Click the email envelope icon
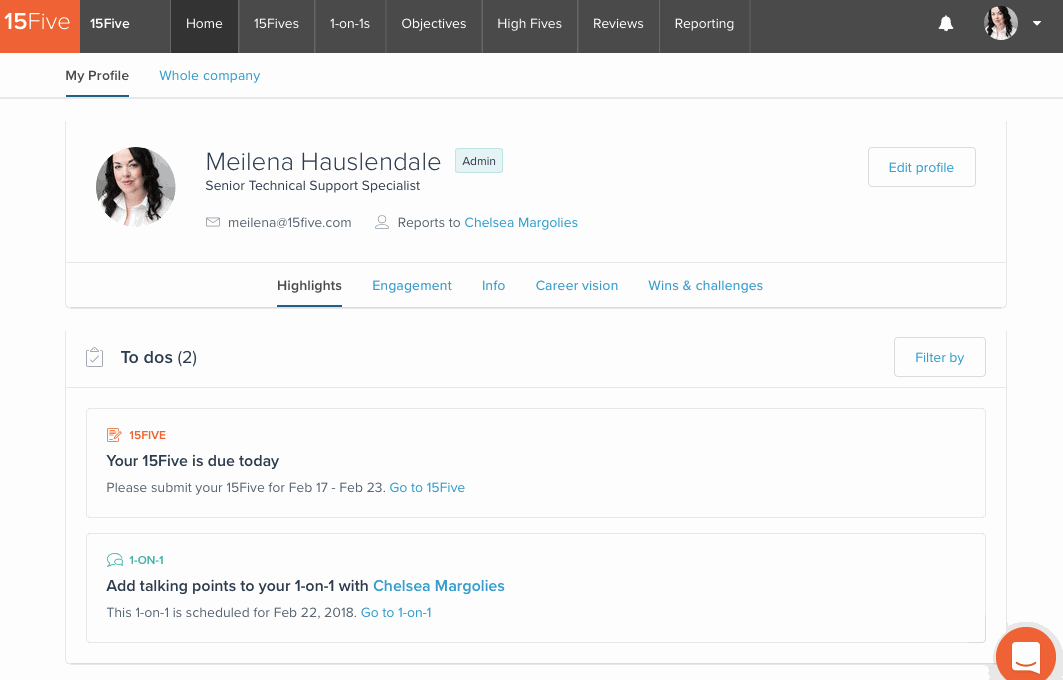 tap(213, 222)
